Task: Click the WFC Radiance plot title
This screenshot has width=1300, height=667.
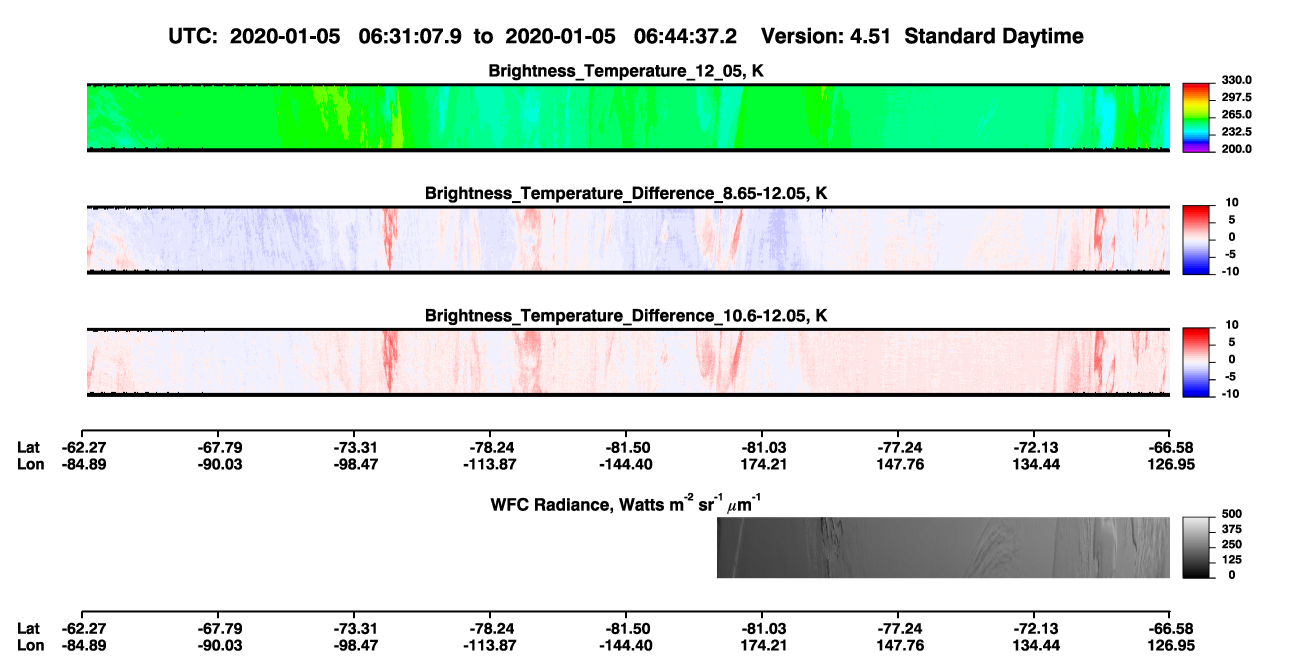Action: (x=627, y=503)
